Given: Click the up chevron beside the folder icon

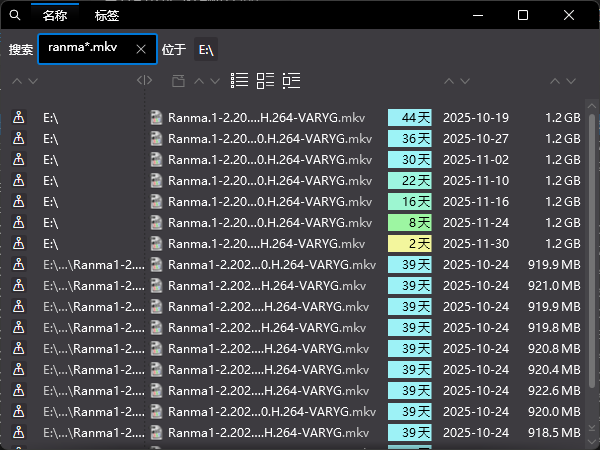Looking at the screenshot, I should [x=198, y=80].
